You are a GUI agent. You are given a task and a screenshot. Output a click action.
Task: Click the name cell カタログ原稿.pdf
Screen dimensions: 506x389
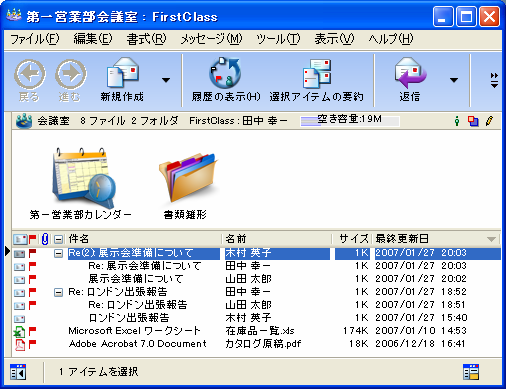coord(263,344)
